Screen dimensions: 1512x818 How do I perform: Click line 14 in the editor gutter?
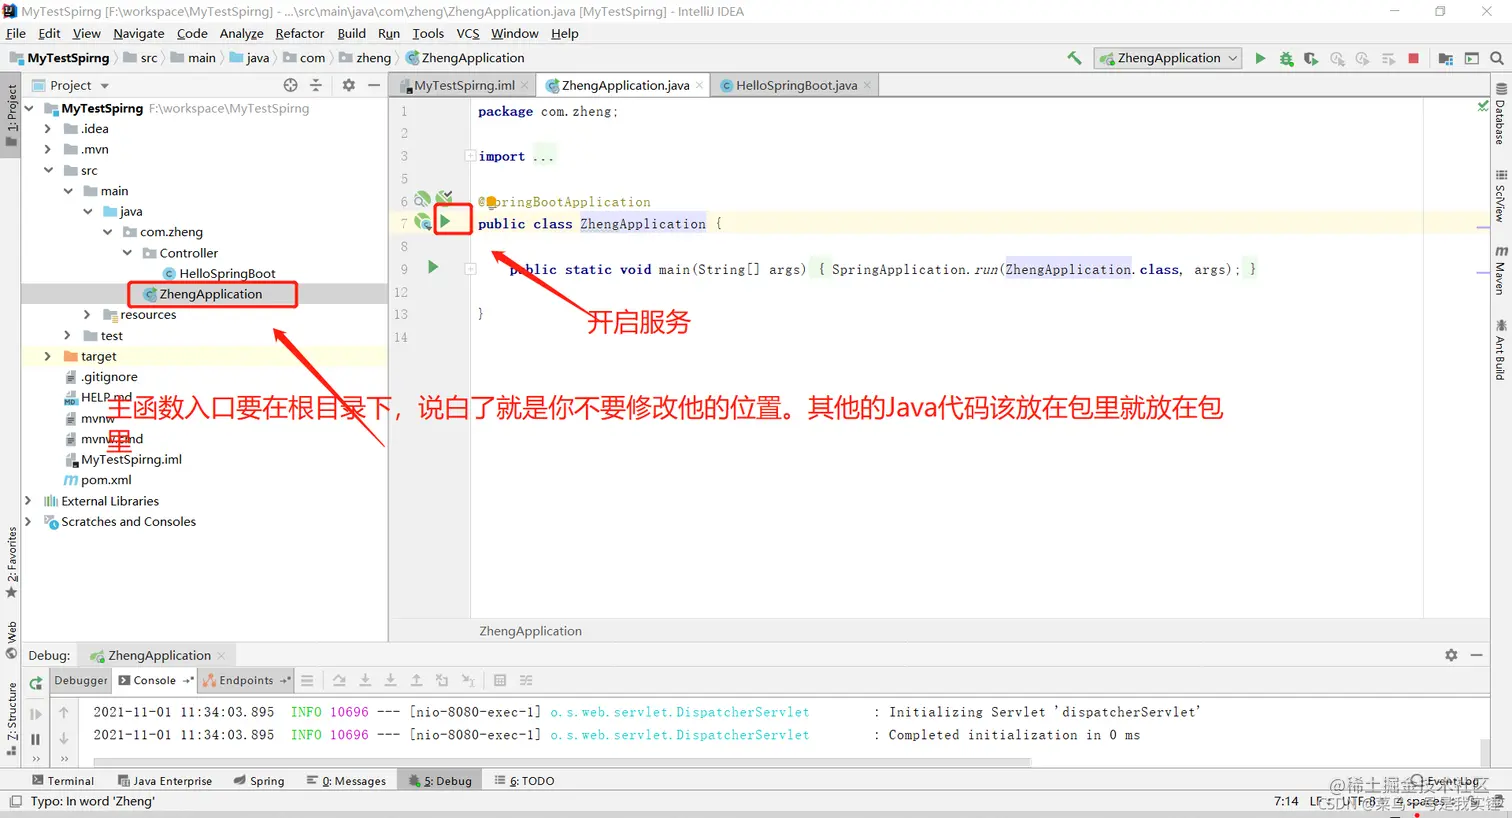coord(401,337)
